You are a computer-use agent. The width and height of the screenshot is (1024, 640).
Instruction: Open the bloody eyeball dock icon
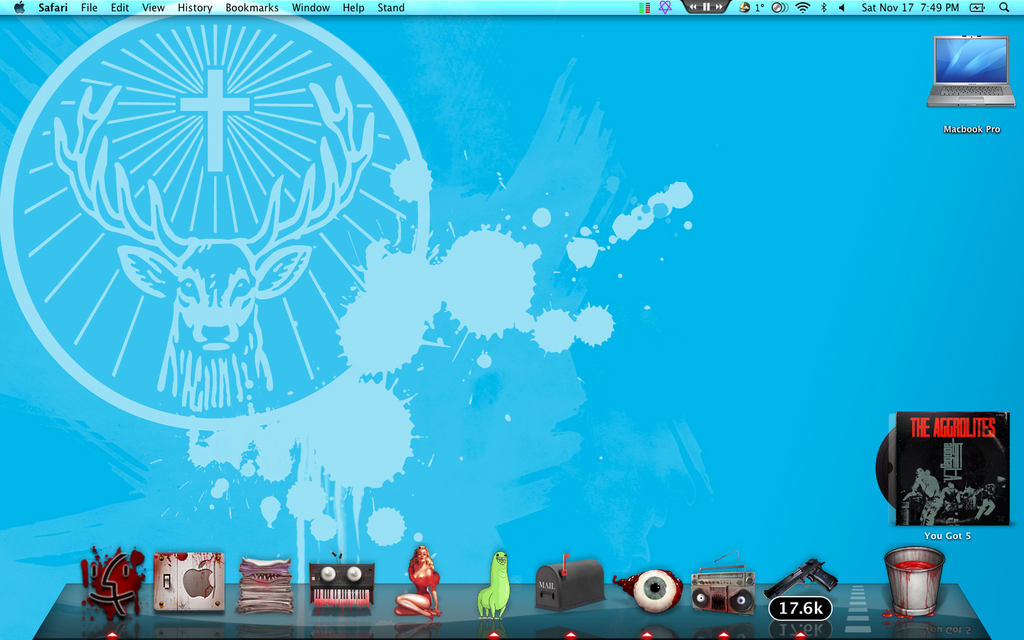647,590
